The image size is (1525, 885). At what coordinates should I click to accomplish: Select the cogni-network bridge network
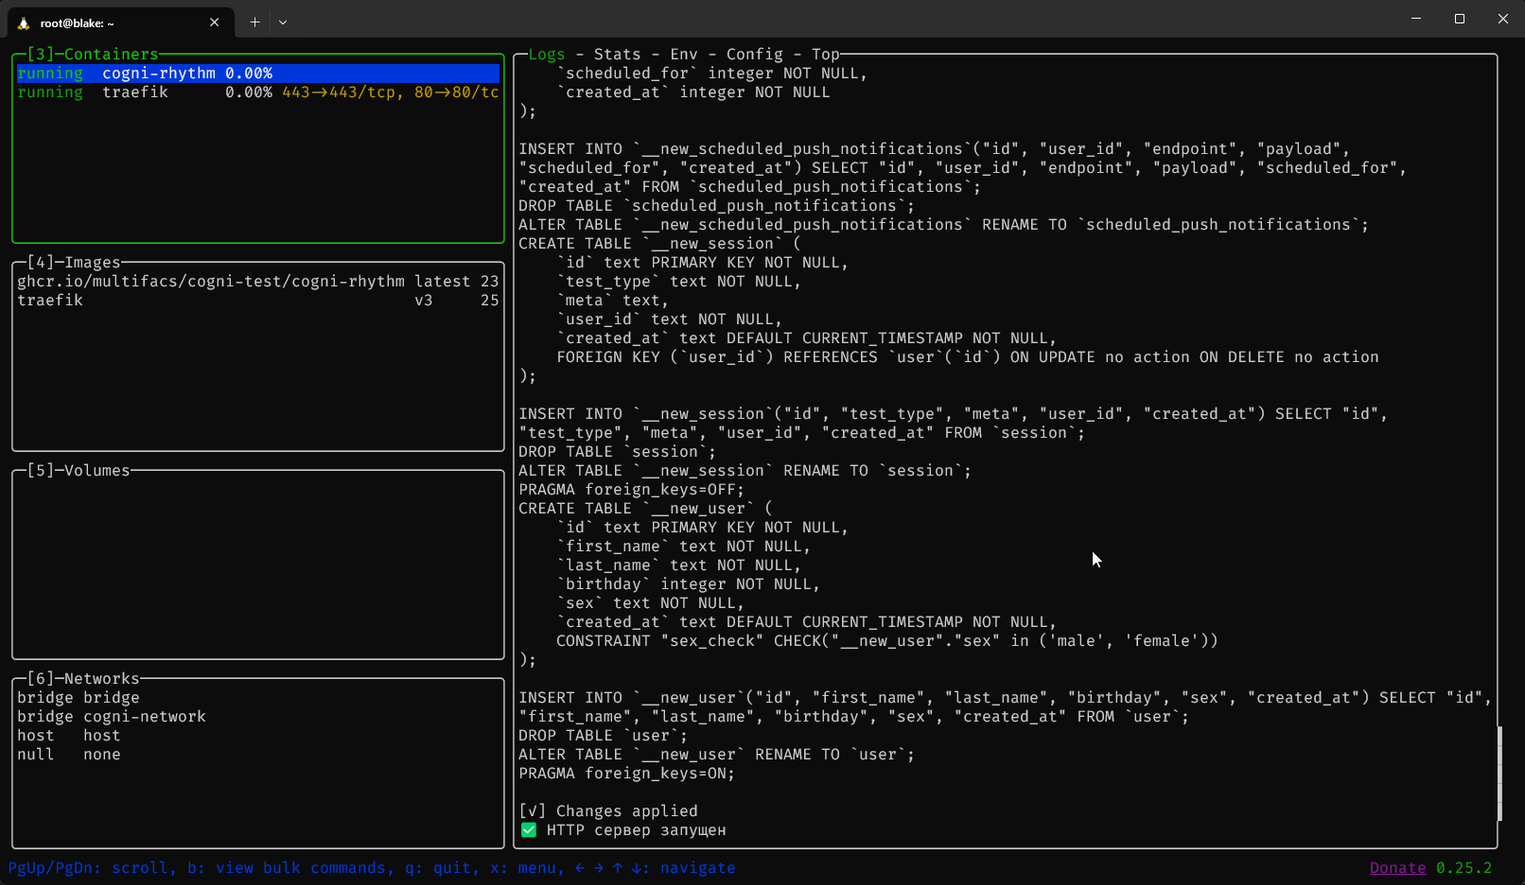111,716
